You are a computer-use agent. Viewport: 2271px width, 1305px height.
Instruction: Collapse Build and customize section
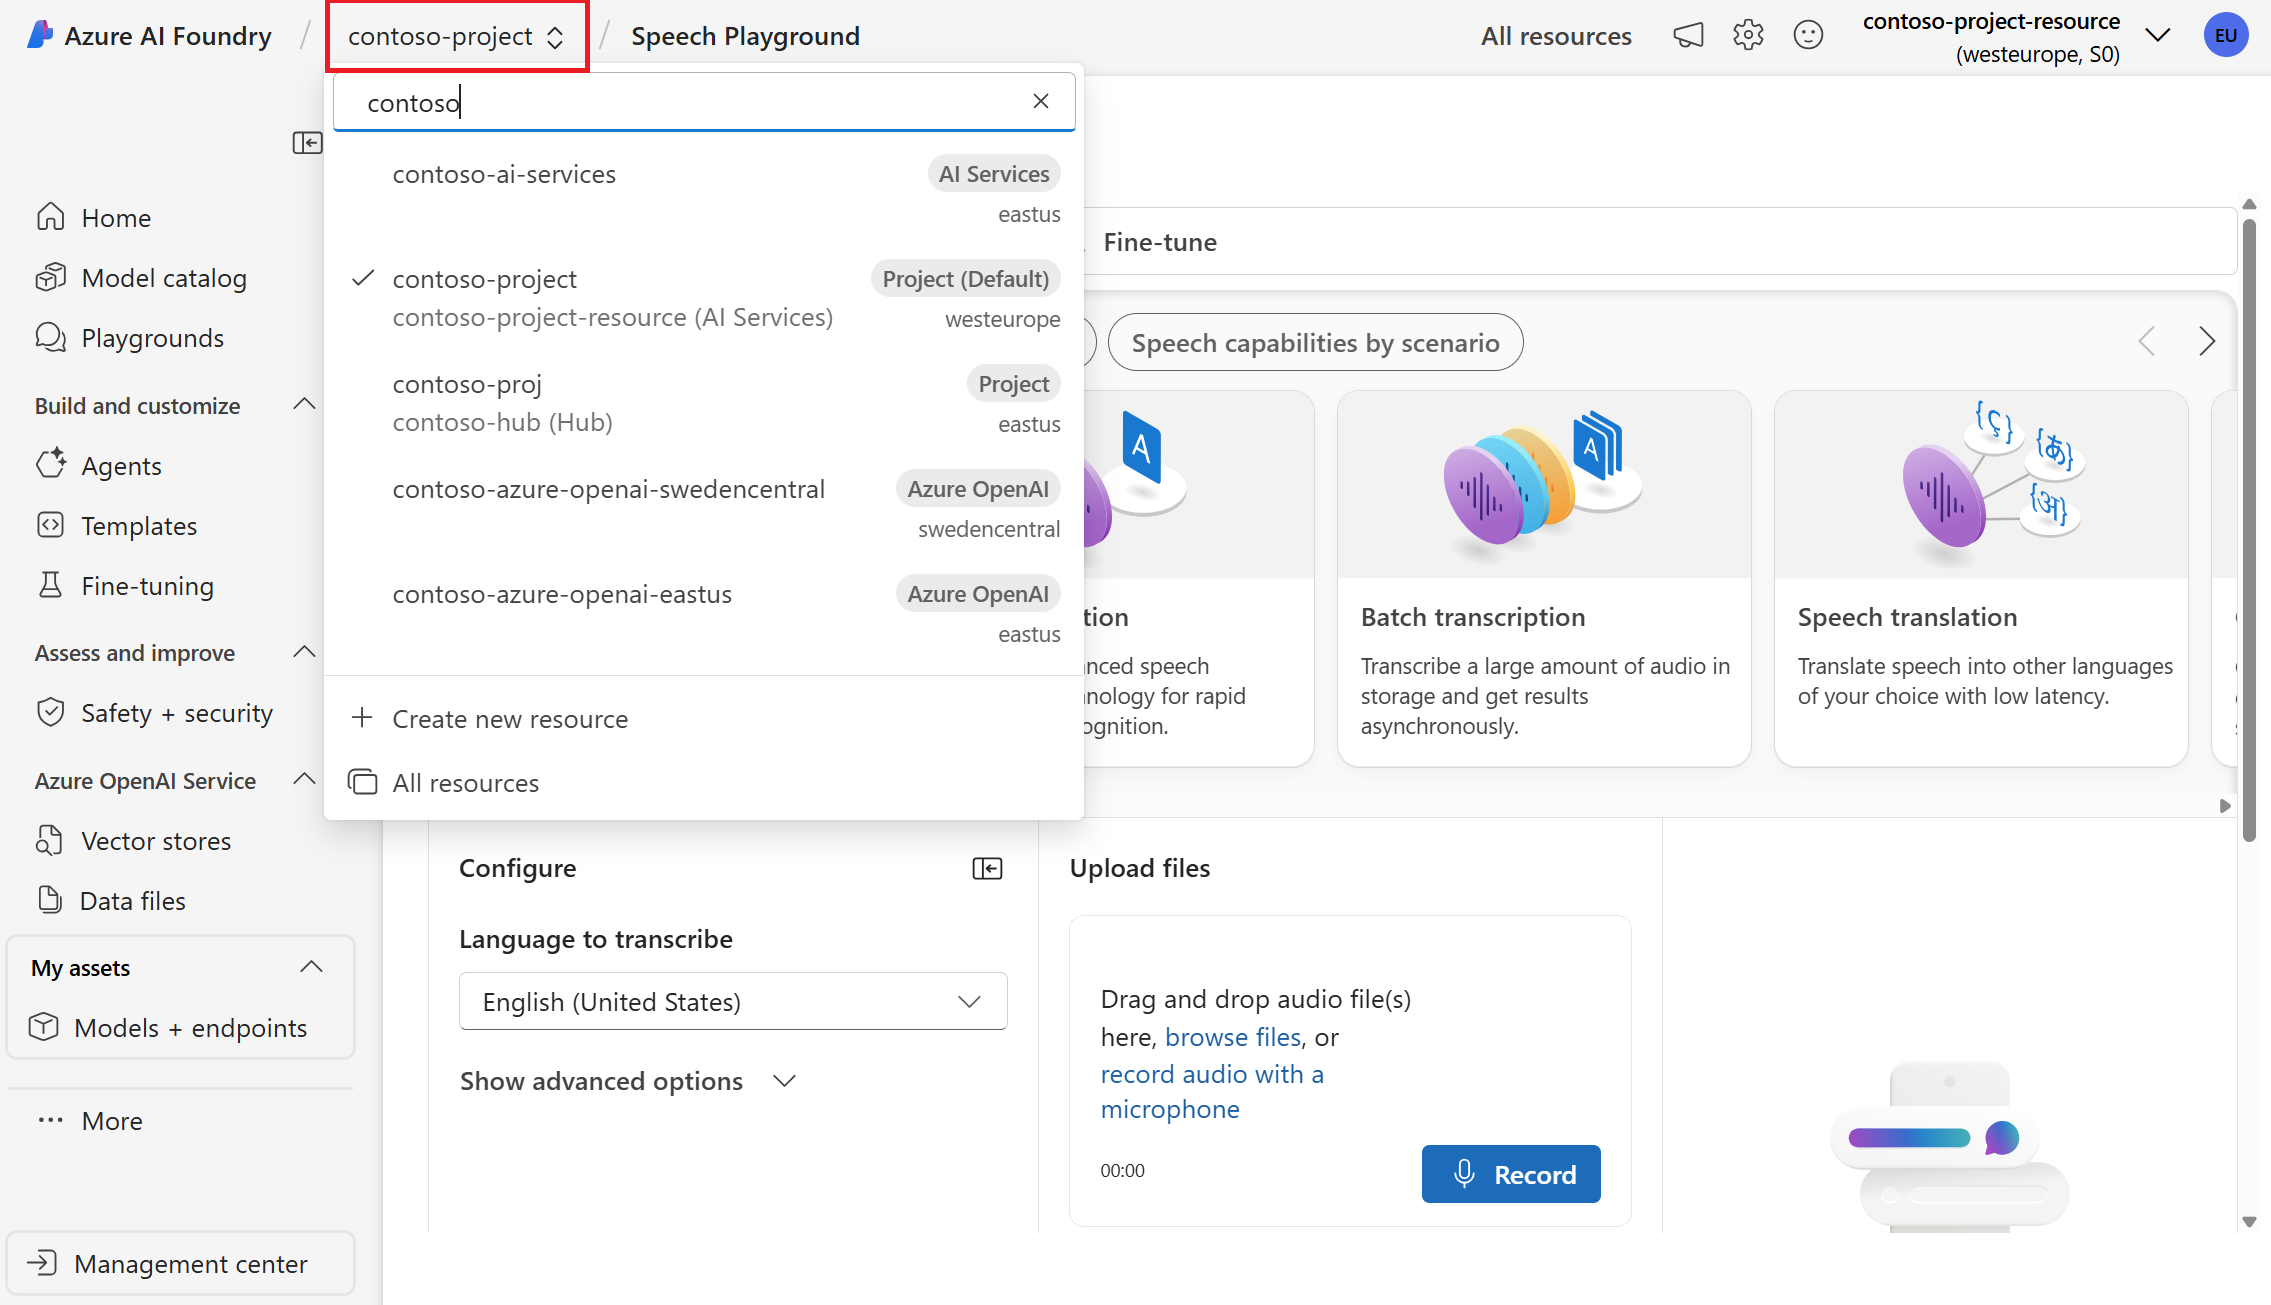tap(304, 405)
